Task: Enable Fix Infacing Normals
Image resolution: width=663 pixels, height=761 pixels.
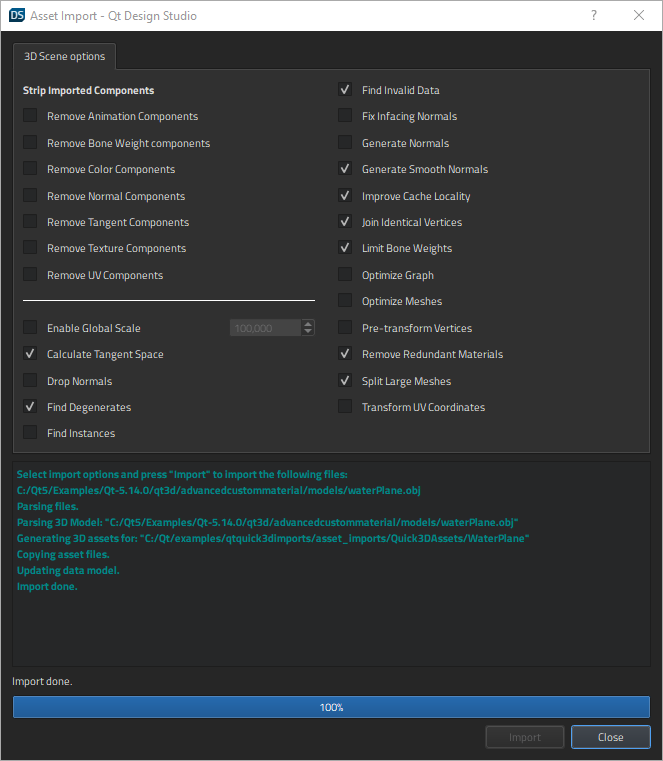Action: pos(345,116)
